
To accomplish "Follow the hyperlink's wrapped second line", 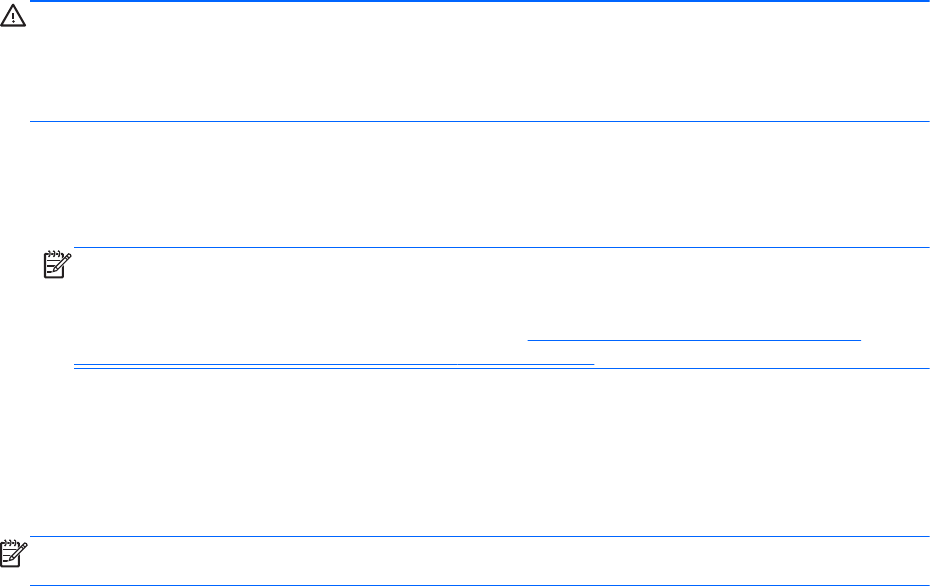I will (x=334, y=363).
